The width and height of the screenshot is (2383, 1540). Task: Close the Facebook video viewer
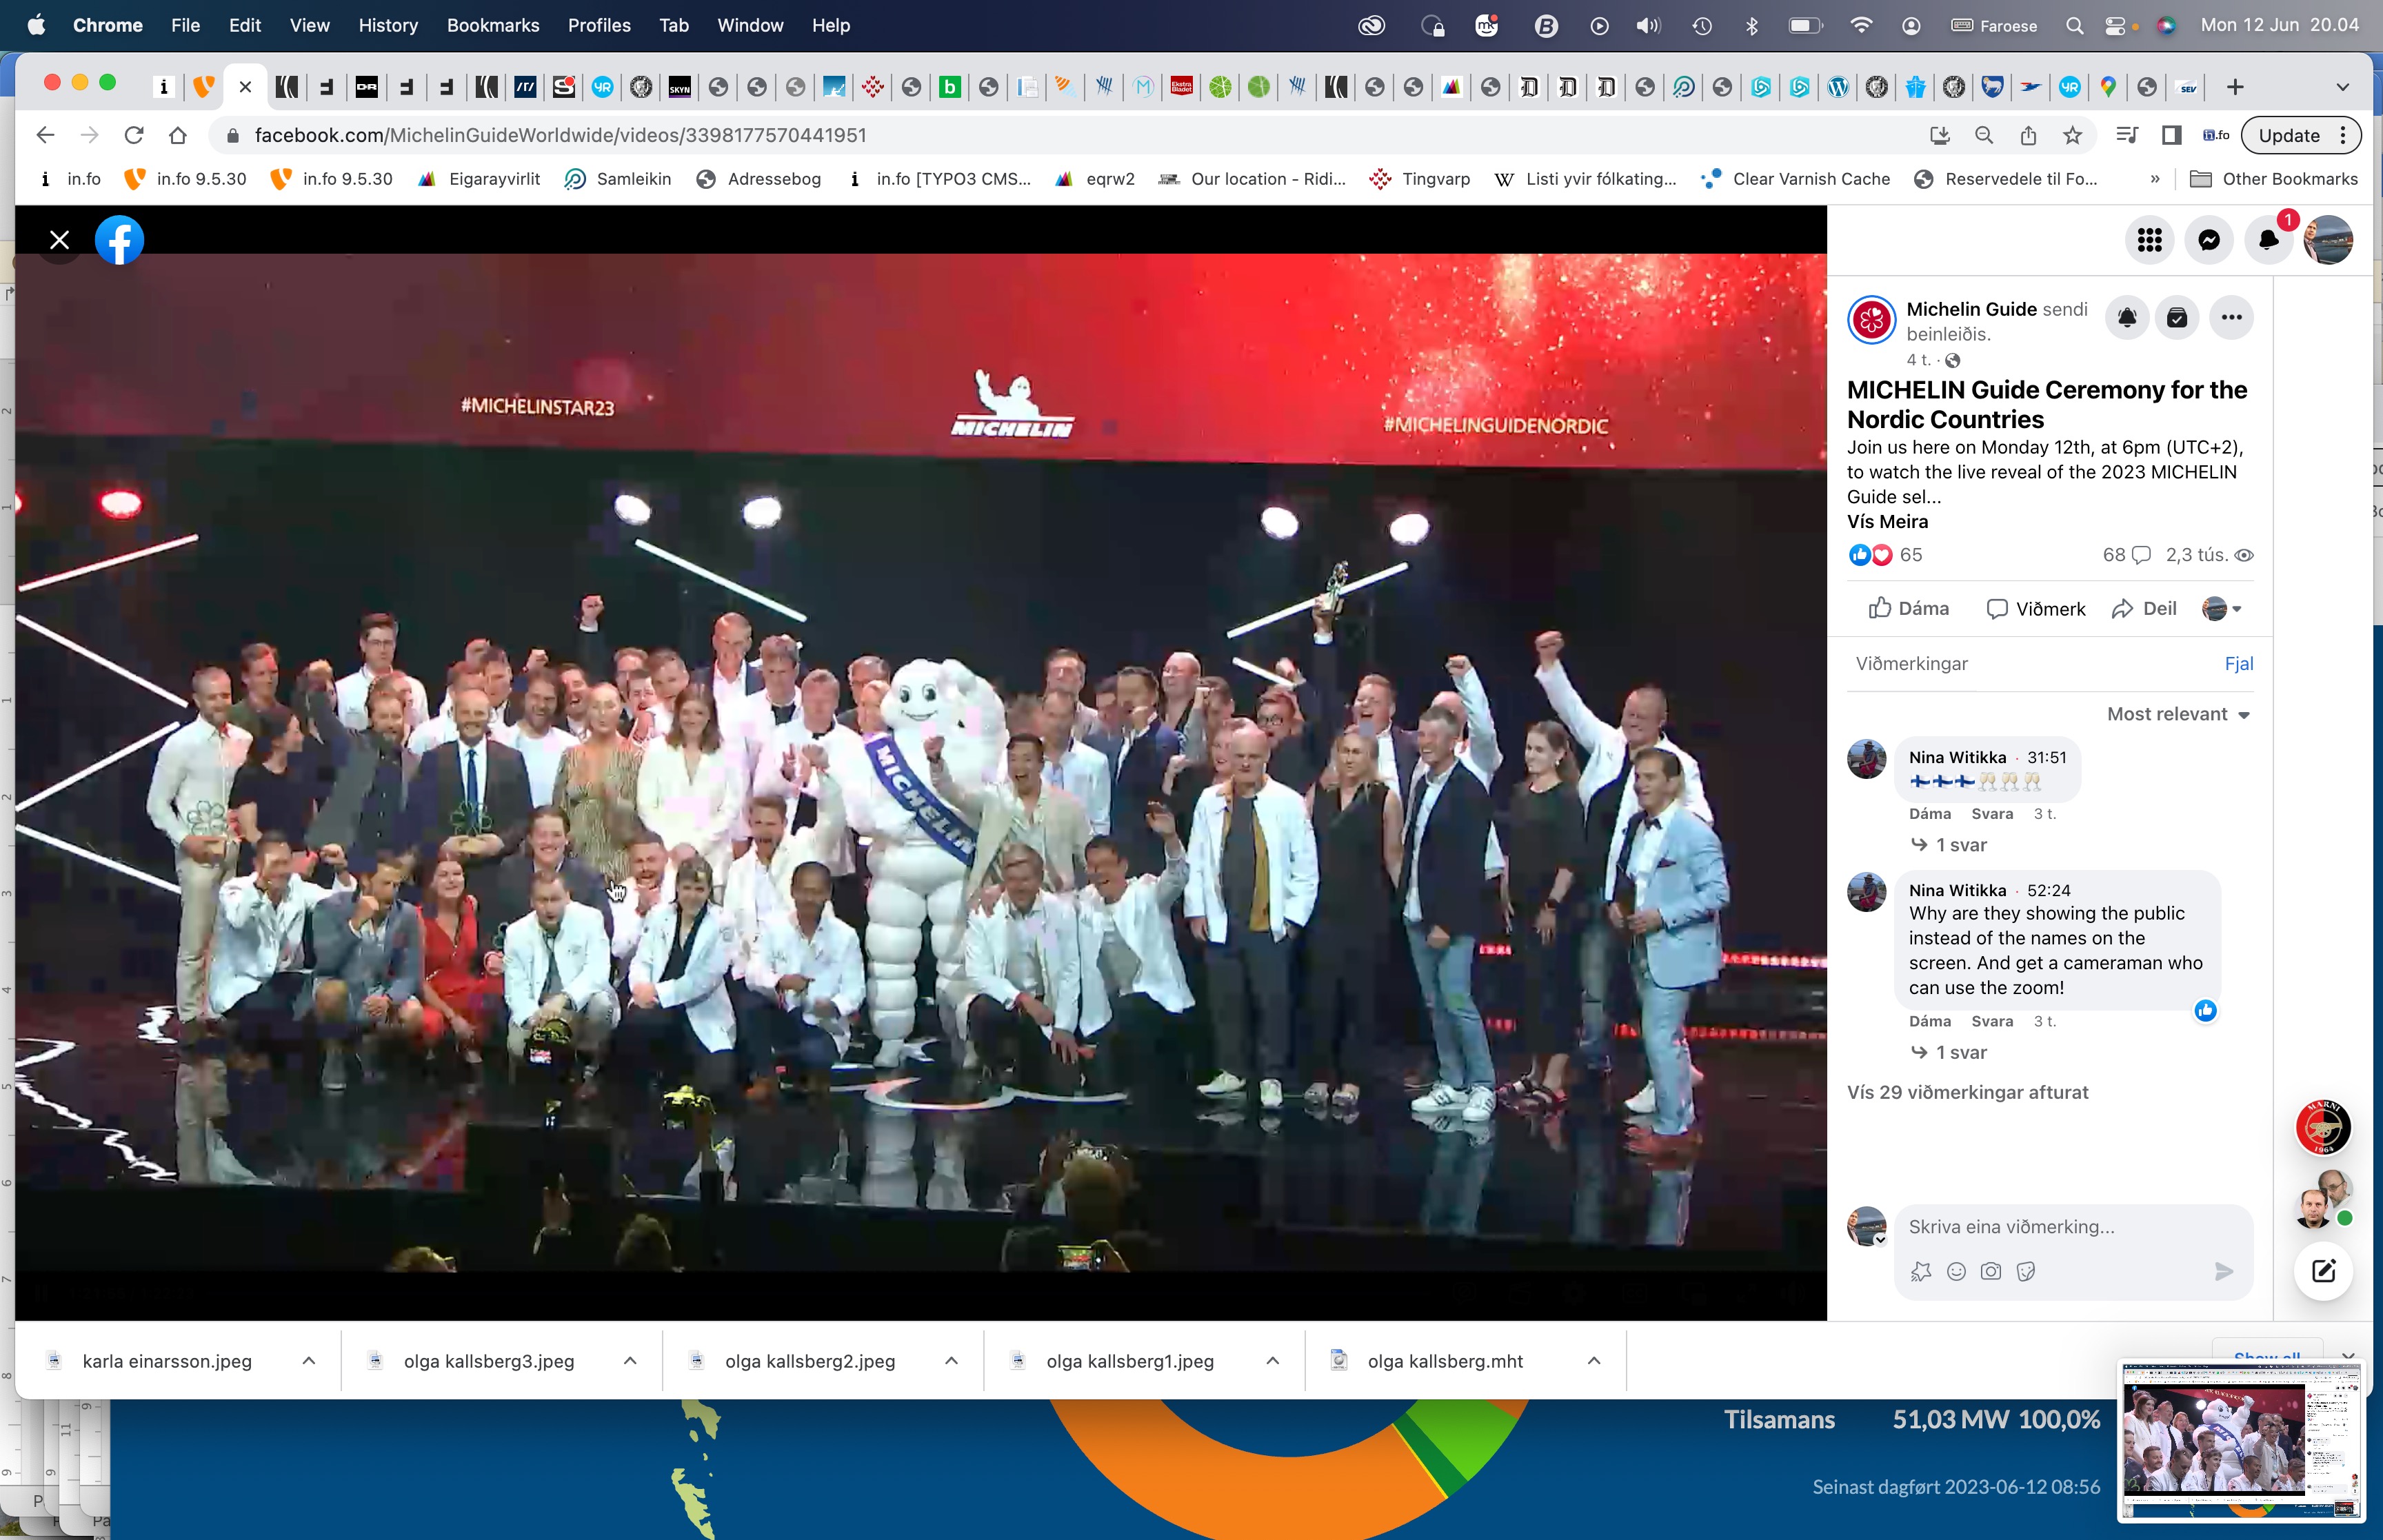click(60, 240)
